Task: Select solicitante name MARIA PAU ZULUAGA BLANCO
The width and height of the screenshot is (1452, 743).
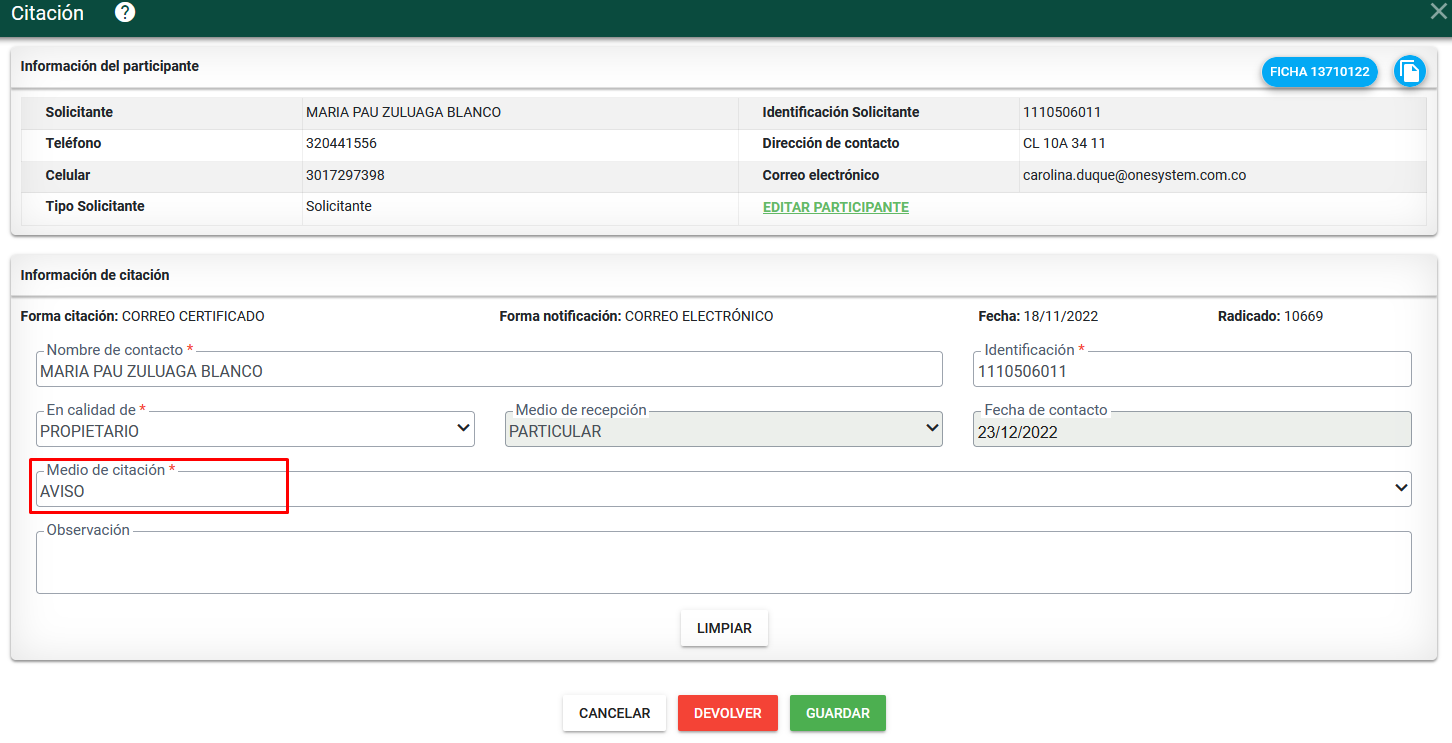Action: pos(403,112)
